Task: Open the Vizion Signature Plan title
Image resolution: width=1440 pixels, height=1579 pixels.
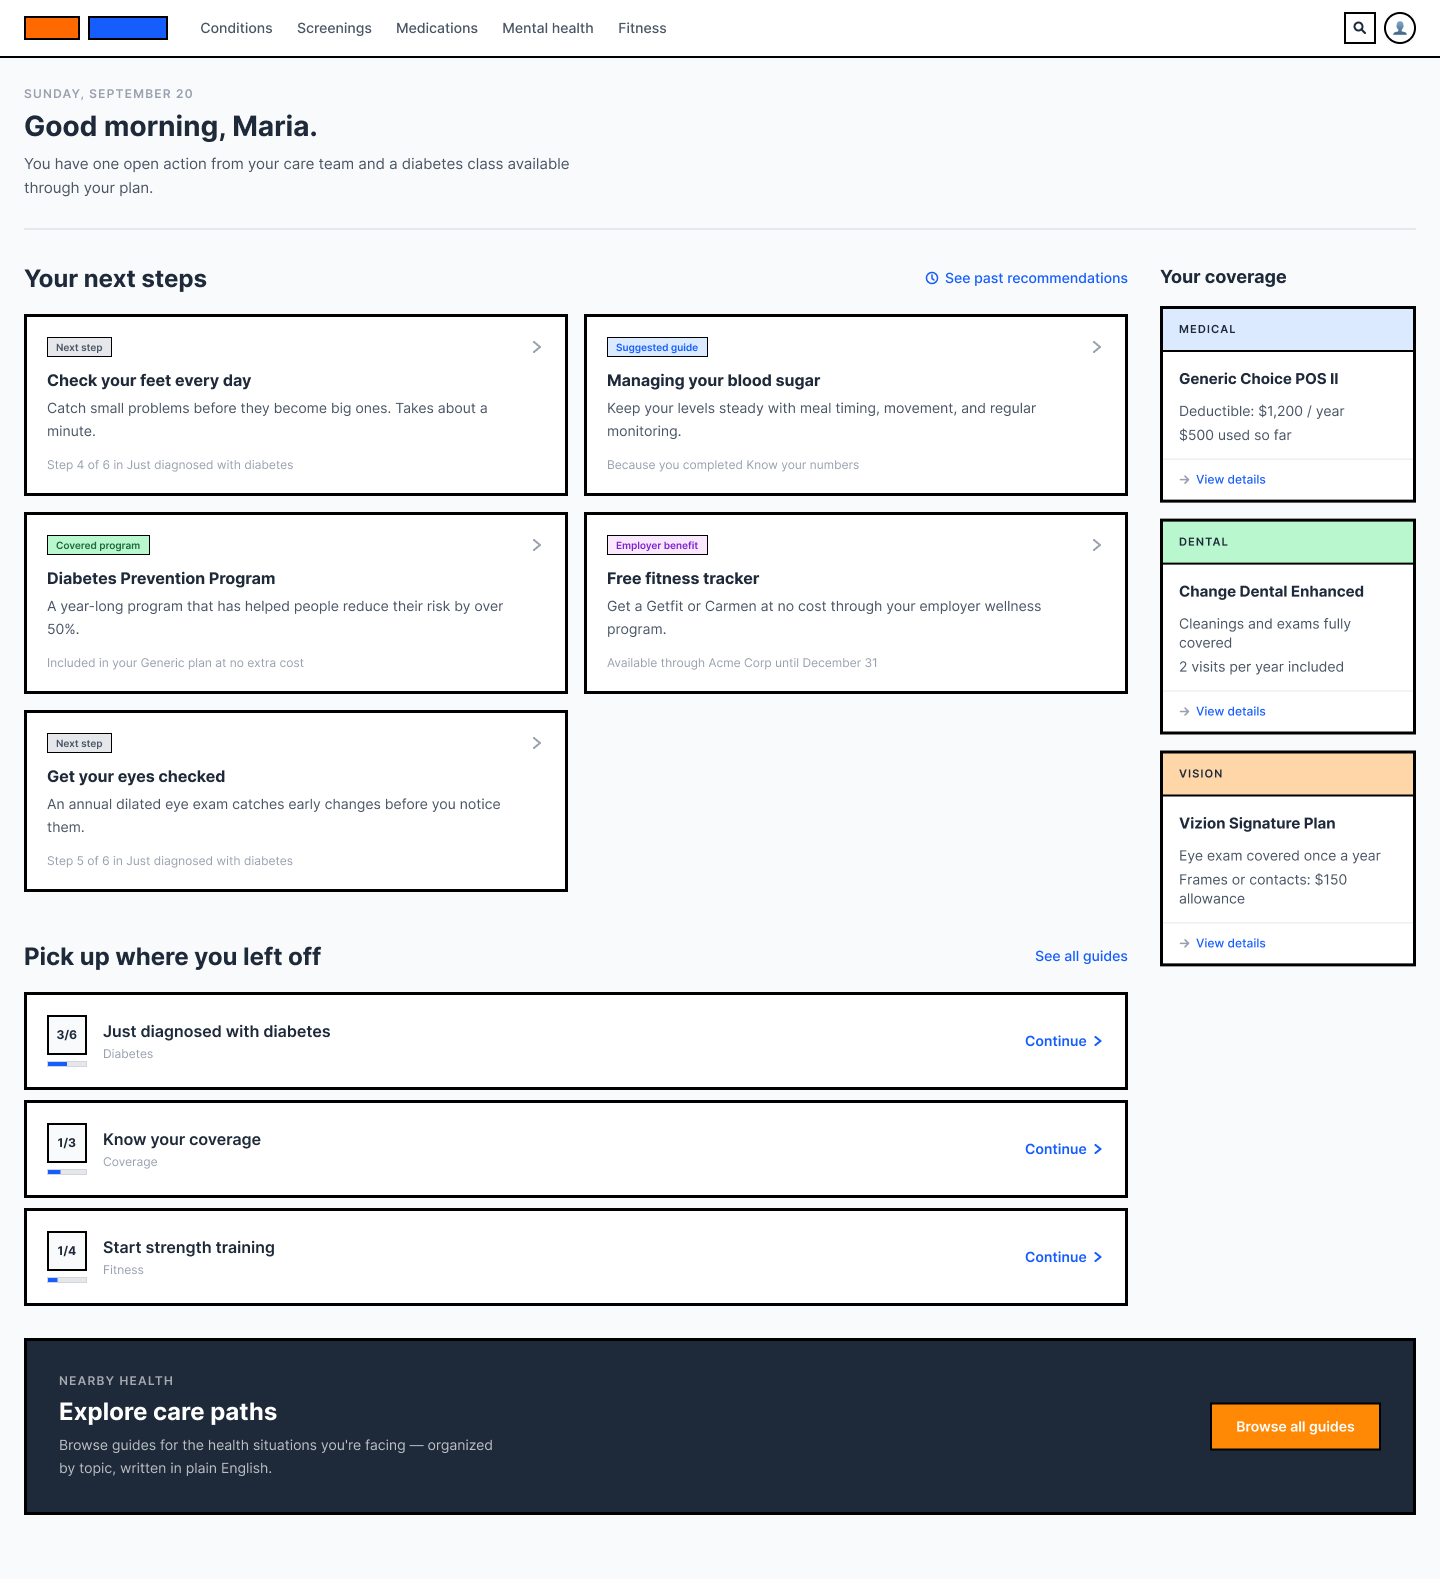Action: coord(1257,824)
